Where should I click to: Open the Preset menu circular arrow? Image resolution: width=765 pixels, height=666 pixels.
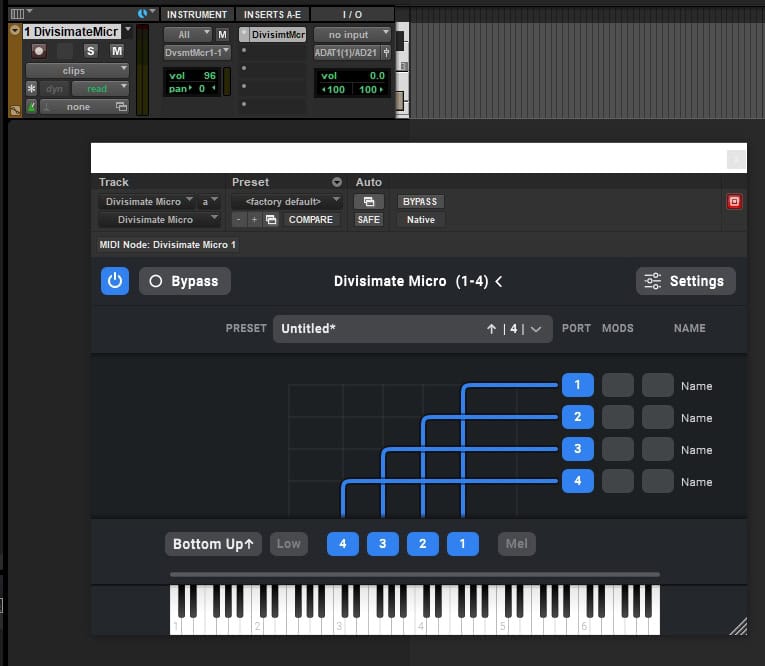click(337, 182)
